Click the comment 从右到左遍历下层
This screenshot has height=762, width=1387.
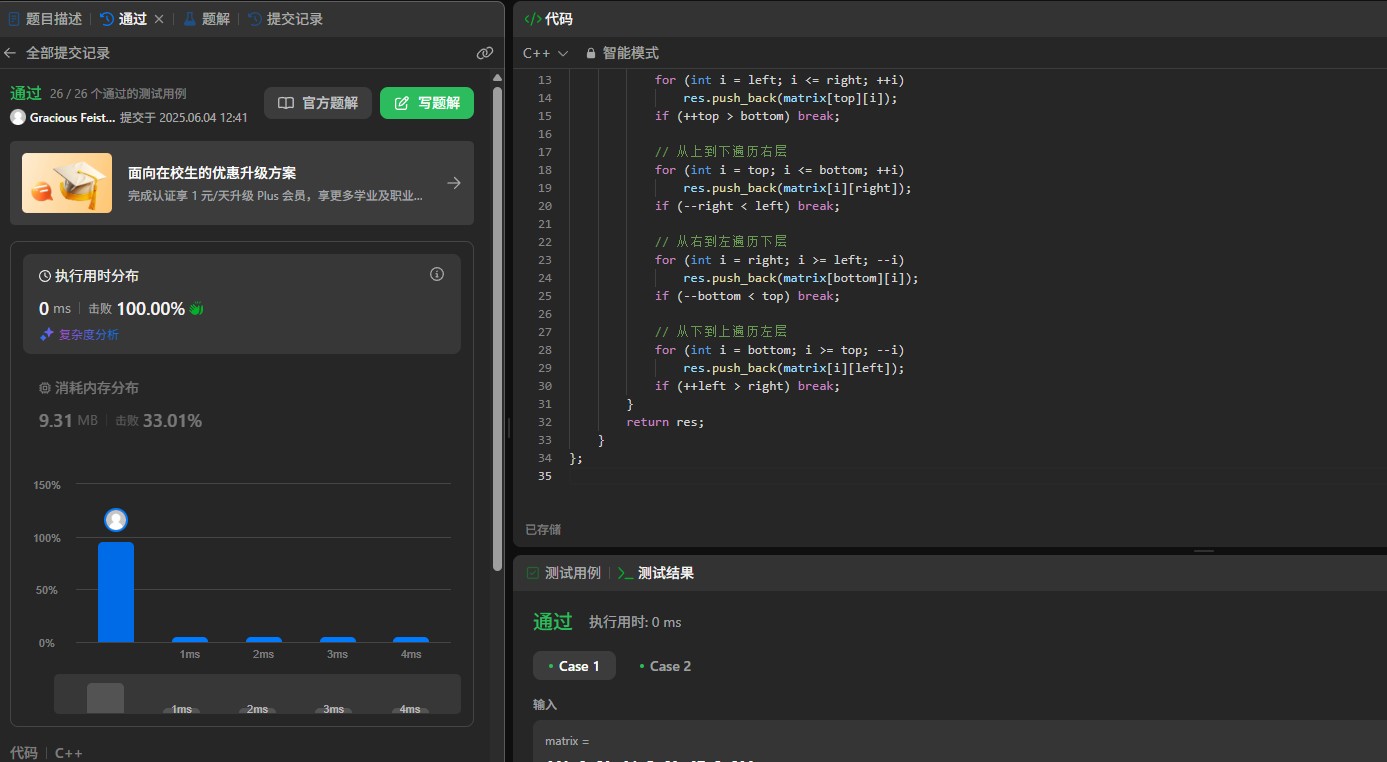721,242
